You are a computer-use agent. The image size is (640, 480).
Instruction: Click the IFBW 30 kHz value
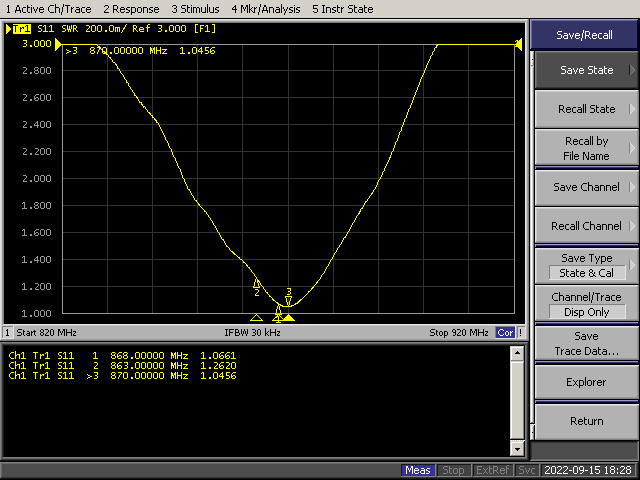coord(252,333)
